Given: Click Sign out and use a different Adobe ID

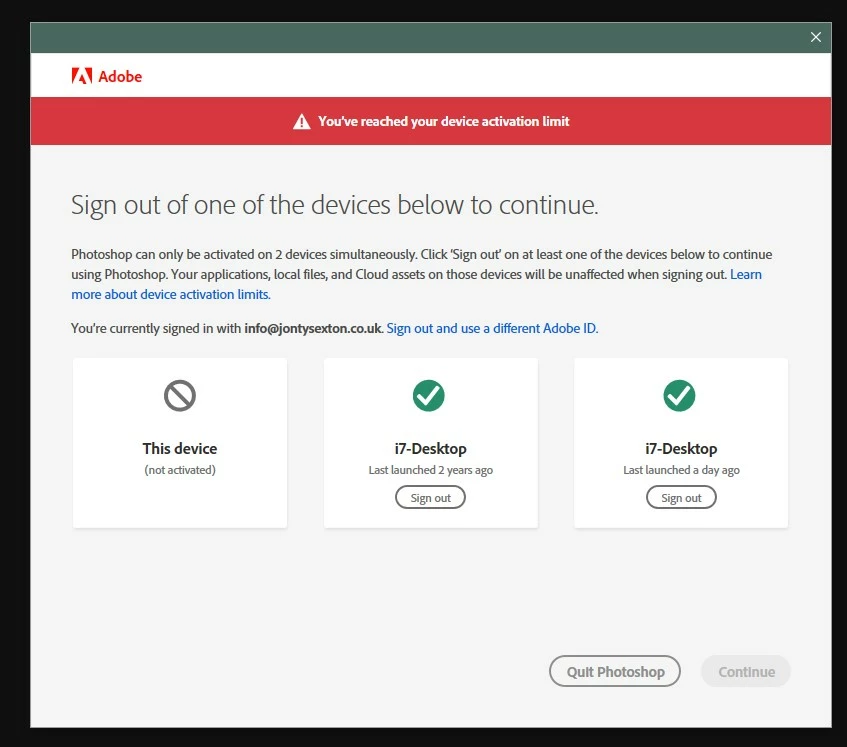Looking at the screenshot, I should tap(492, 328).
